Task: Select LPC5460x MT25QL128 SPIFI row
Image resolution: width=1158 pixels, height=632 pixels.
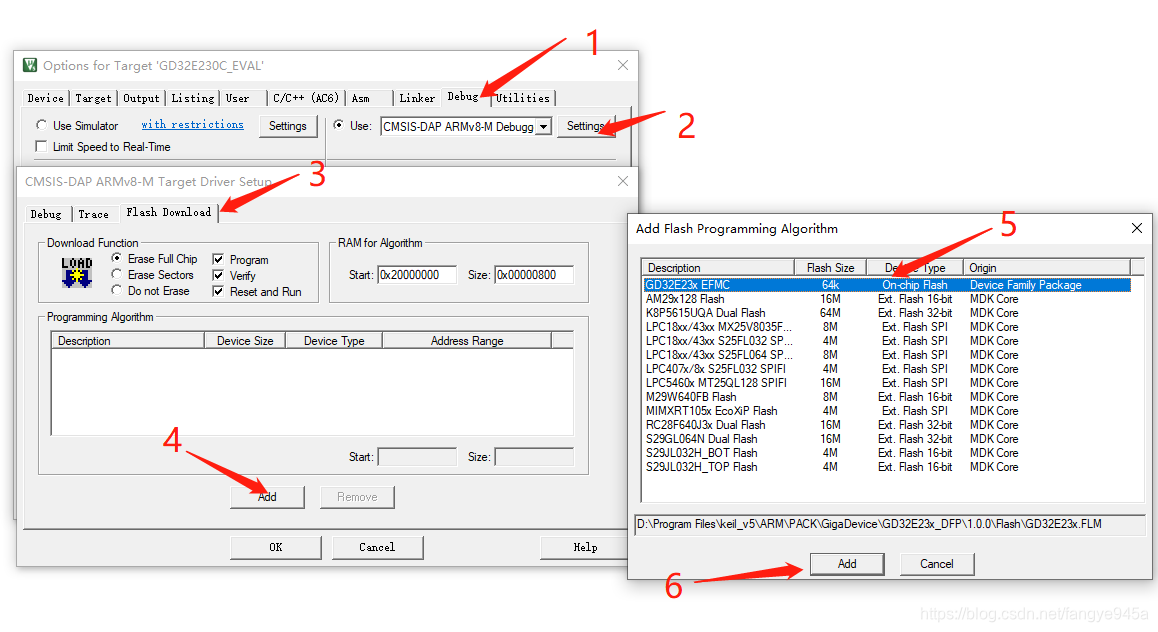Action: point(887,383)
